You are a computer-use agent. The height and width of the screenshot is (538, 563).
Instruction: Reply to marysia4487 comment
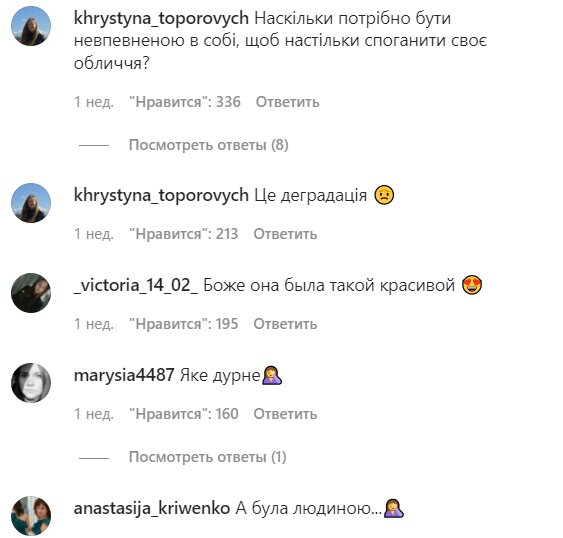pos(285,414)
